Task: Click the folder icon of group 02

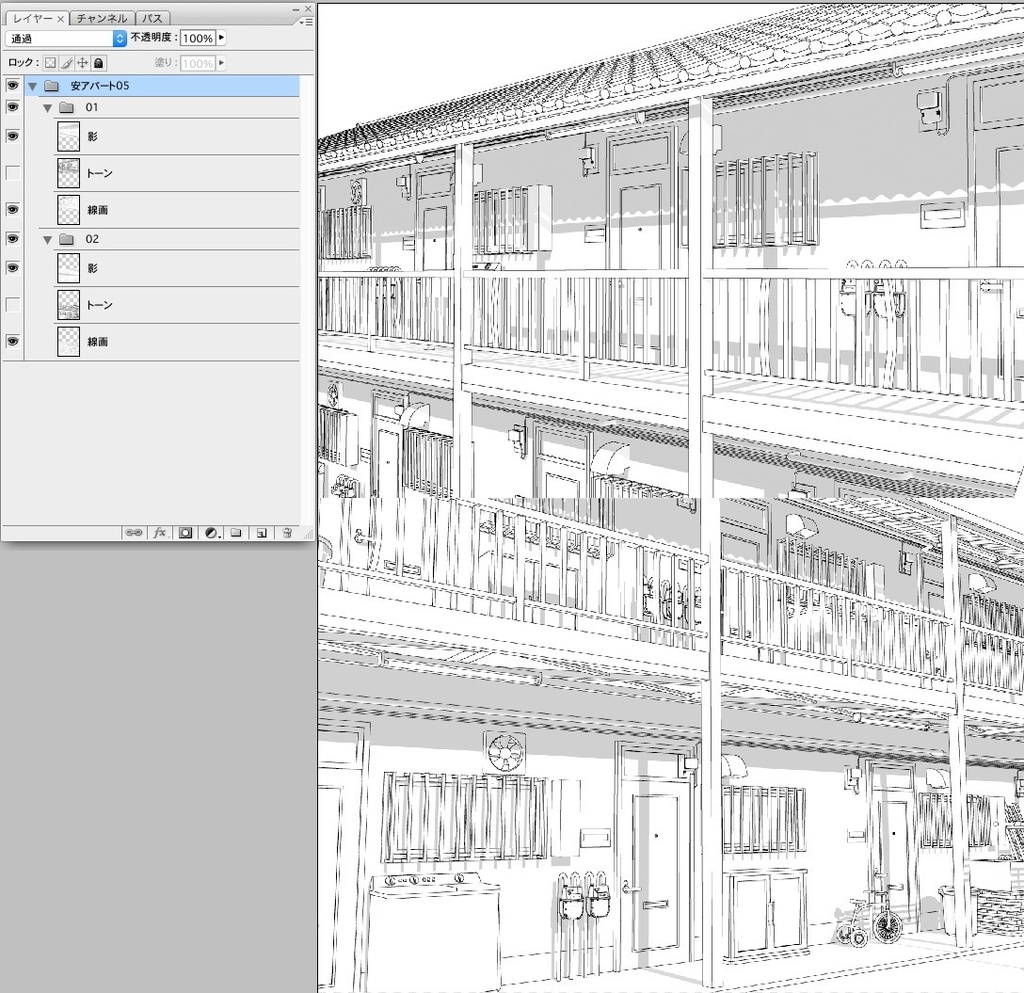Action: click(x=67, y=240)
